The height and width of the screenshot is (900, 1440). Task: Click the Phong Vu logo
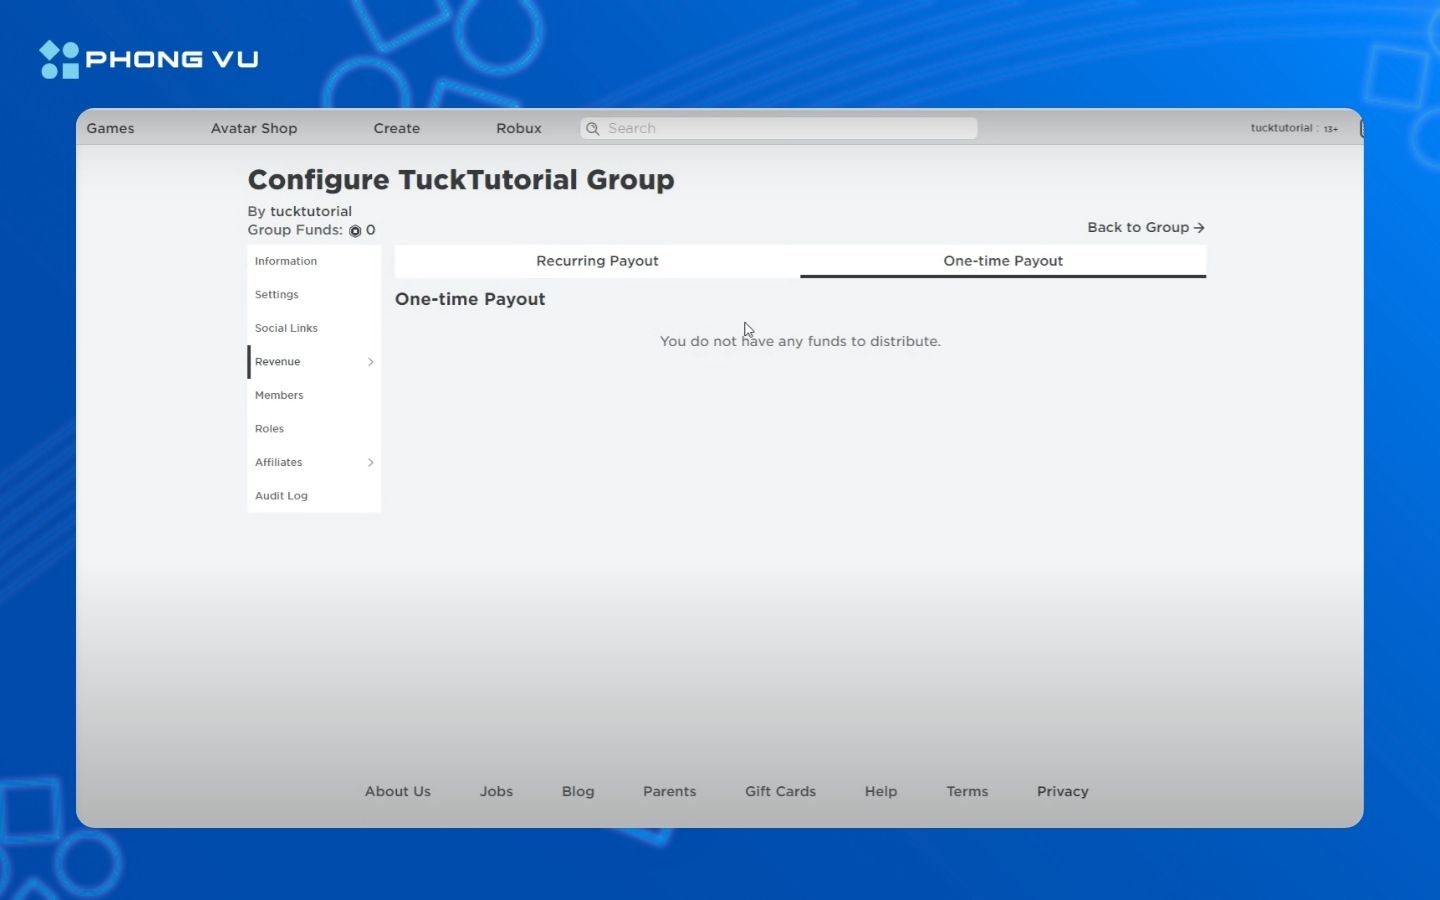tap(149, 60)
